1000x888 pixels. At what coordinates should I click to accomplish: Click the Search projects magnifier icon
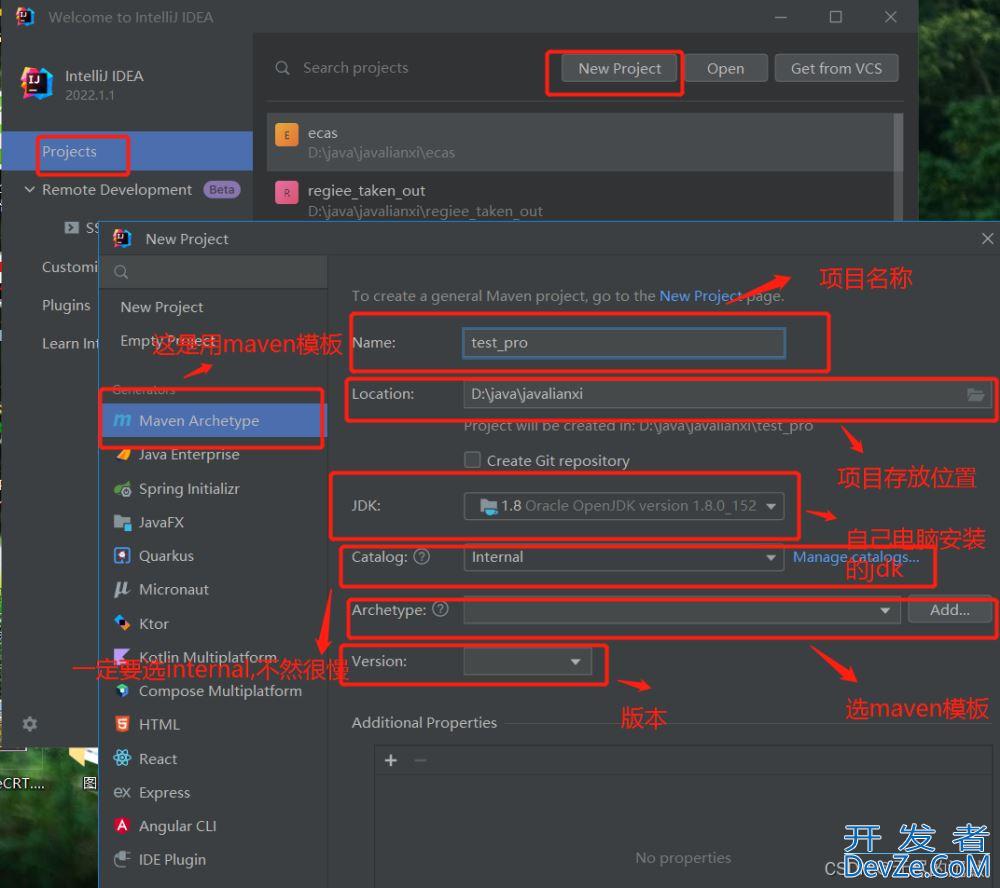[283, 68]
